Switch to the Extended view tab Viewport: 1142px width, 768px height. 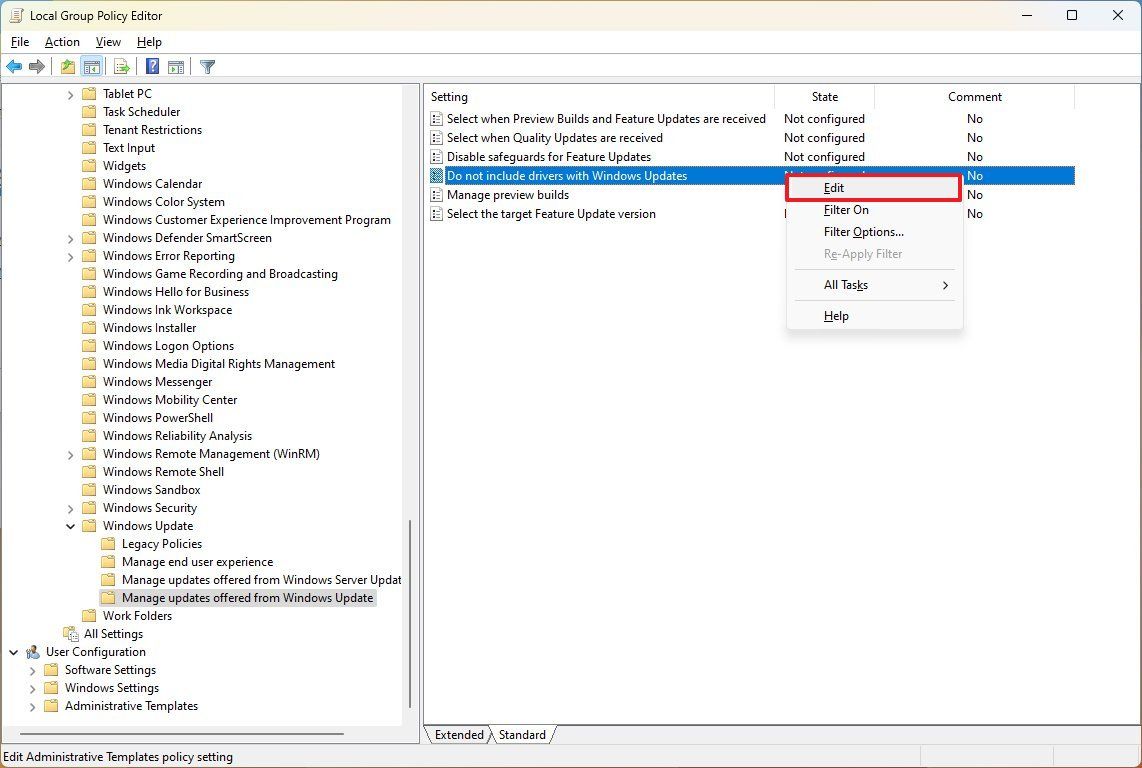[x=458, y=734]
